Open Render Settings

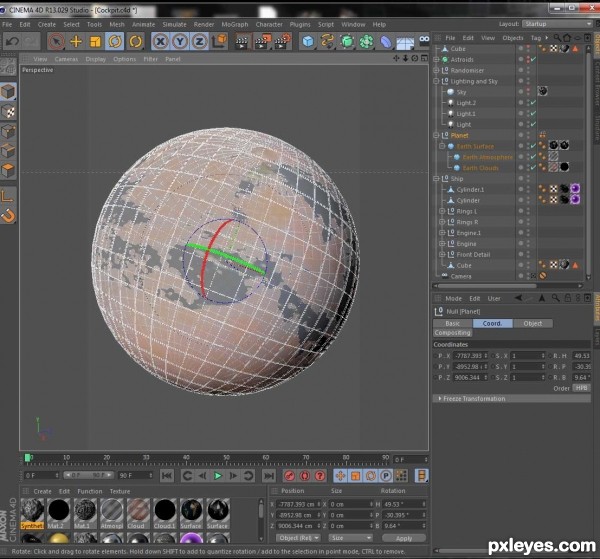click(x=282, y=41)
